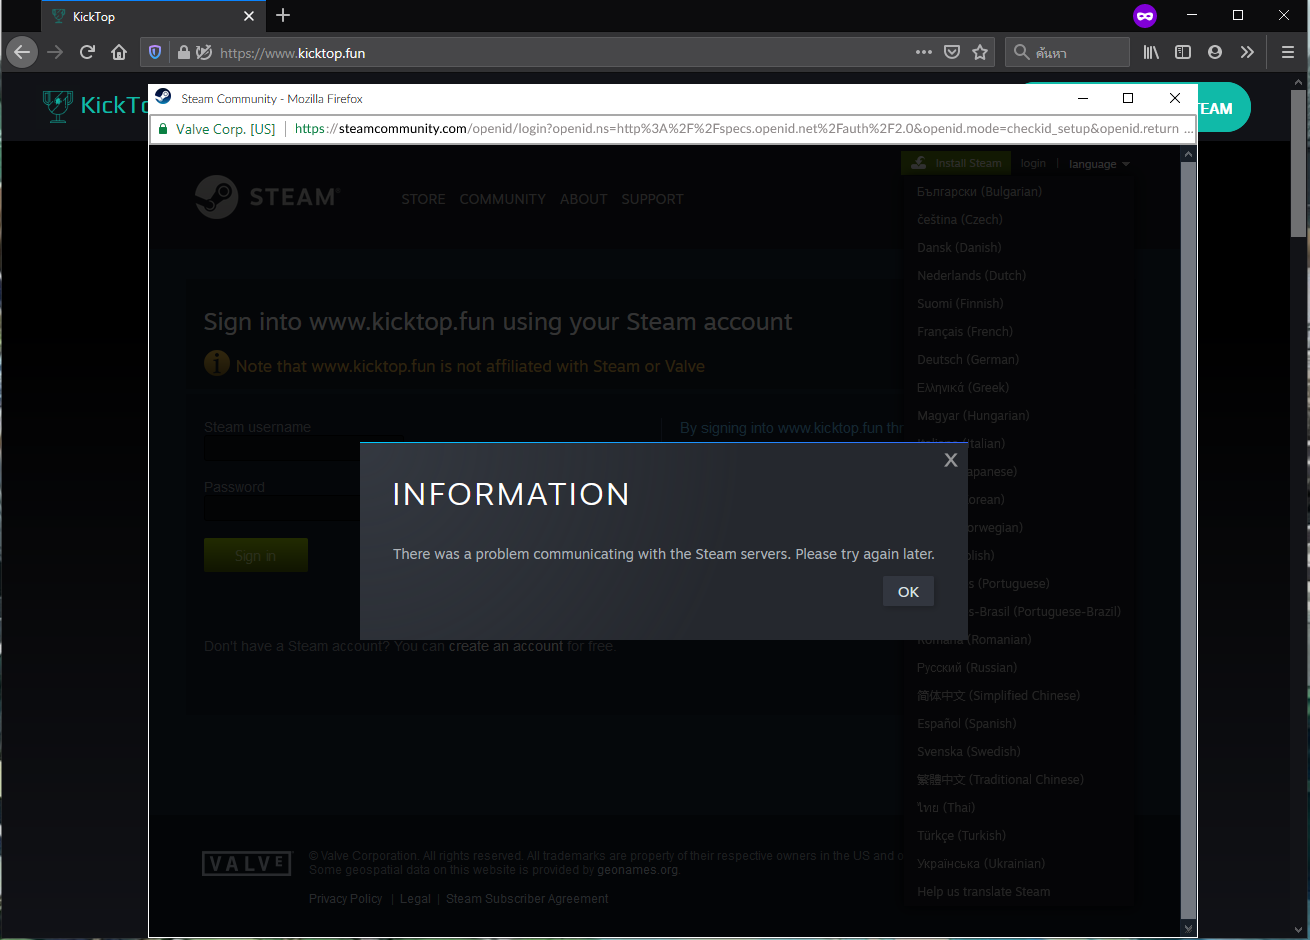Viewport: 1310px width, 940px height.
Task: Pick Suomi (Finnish) language
Action: click(x=960, y=303)
